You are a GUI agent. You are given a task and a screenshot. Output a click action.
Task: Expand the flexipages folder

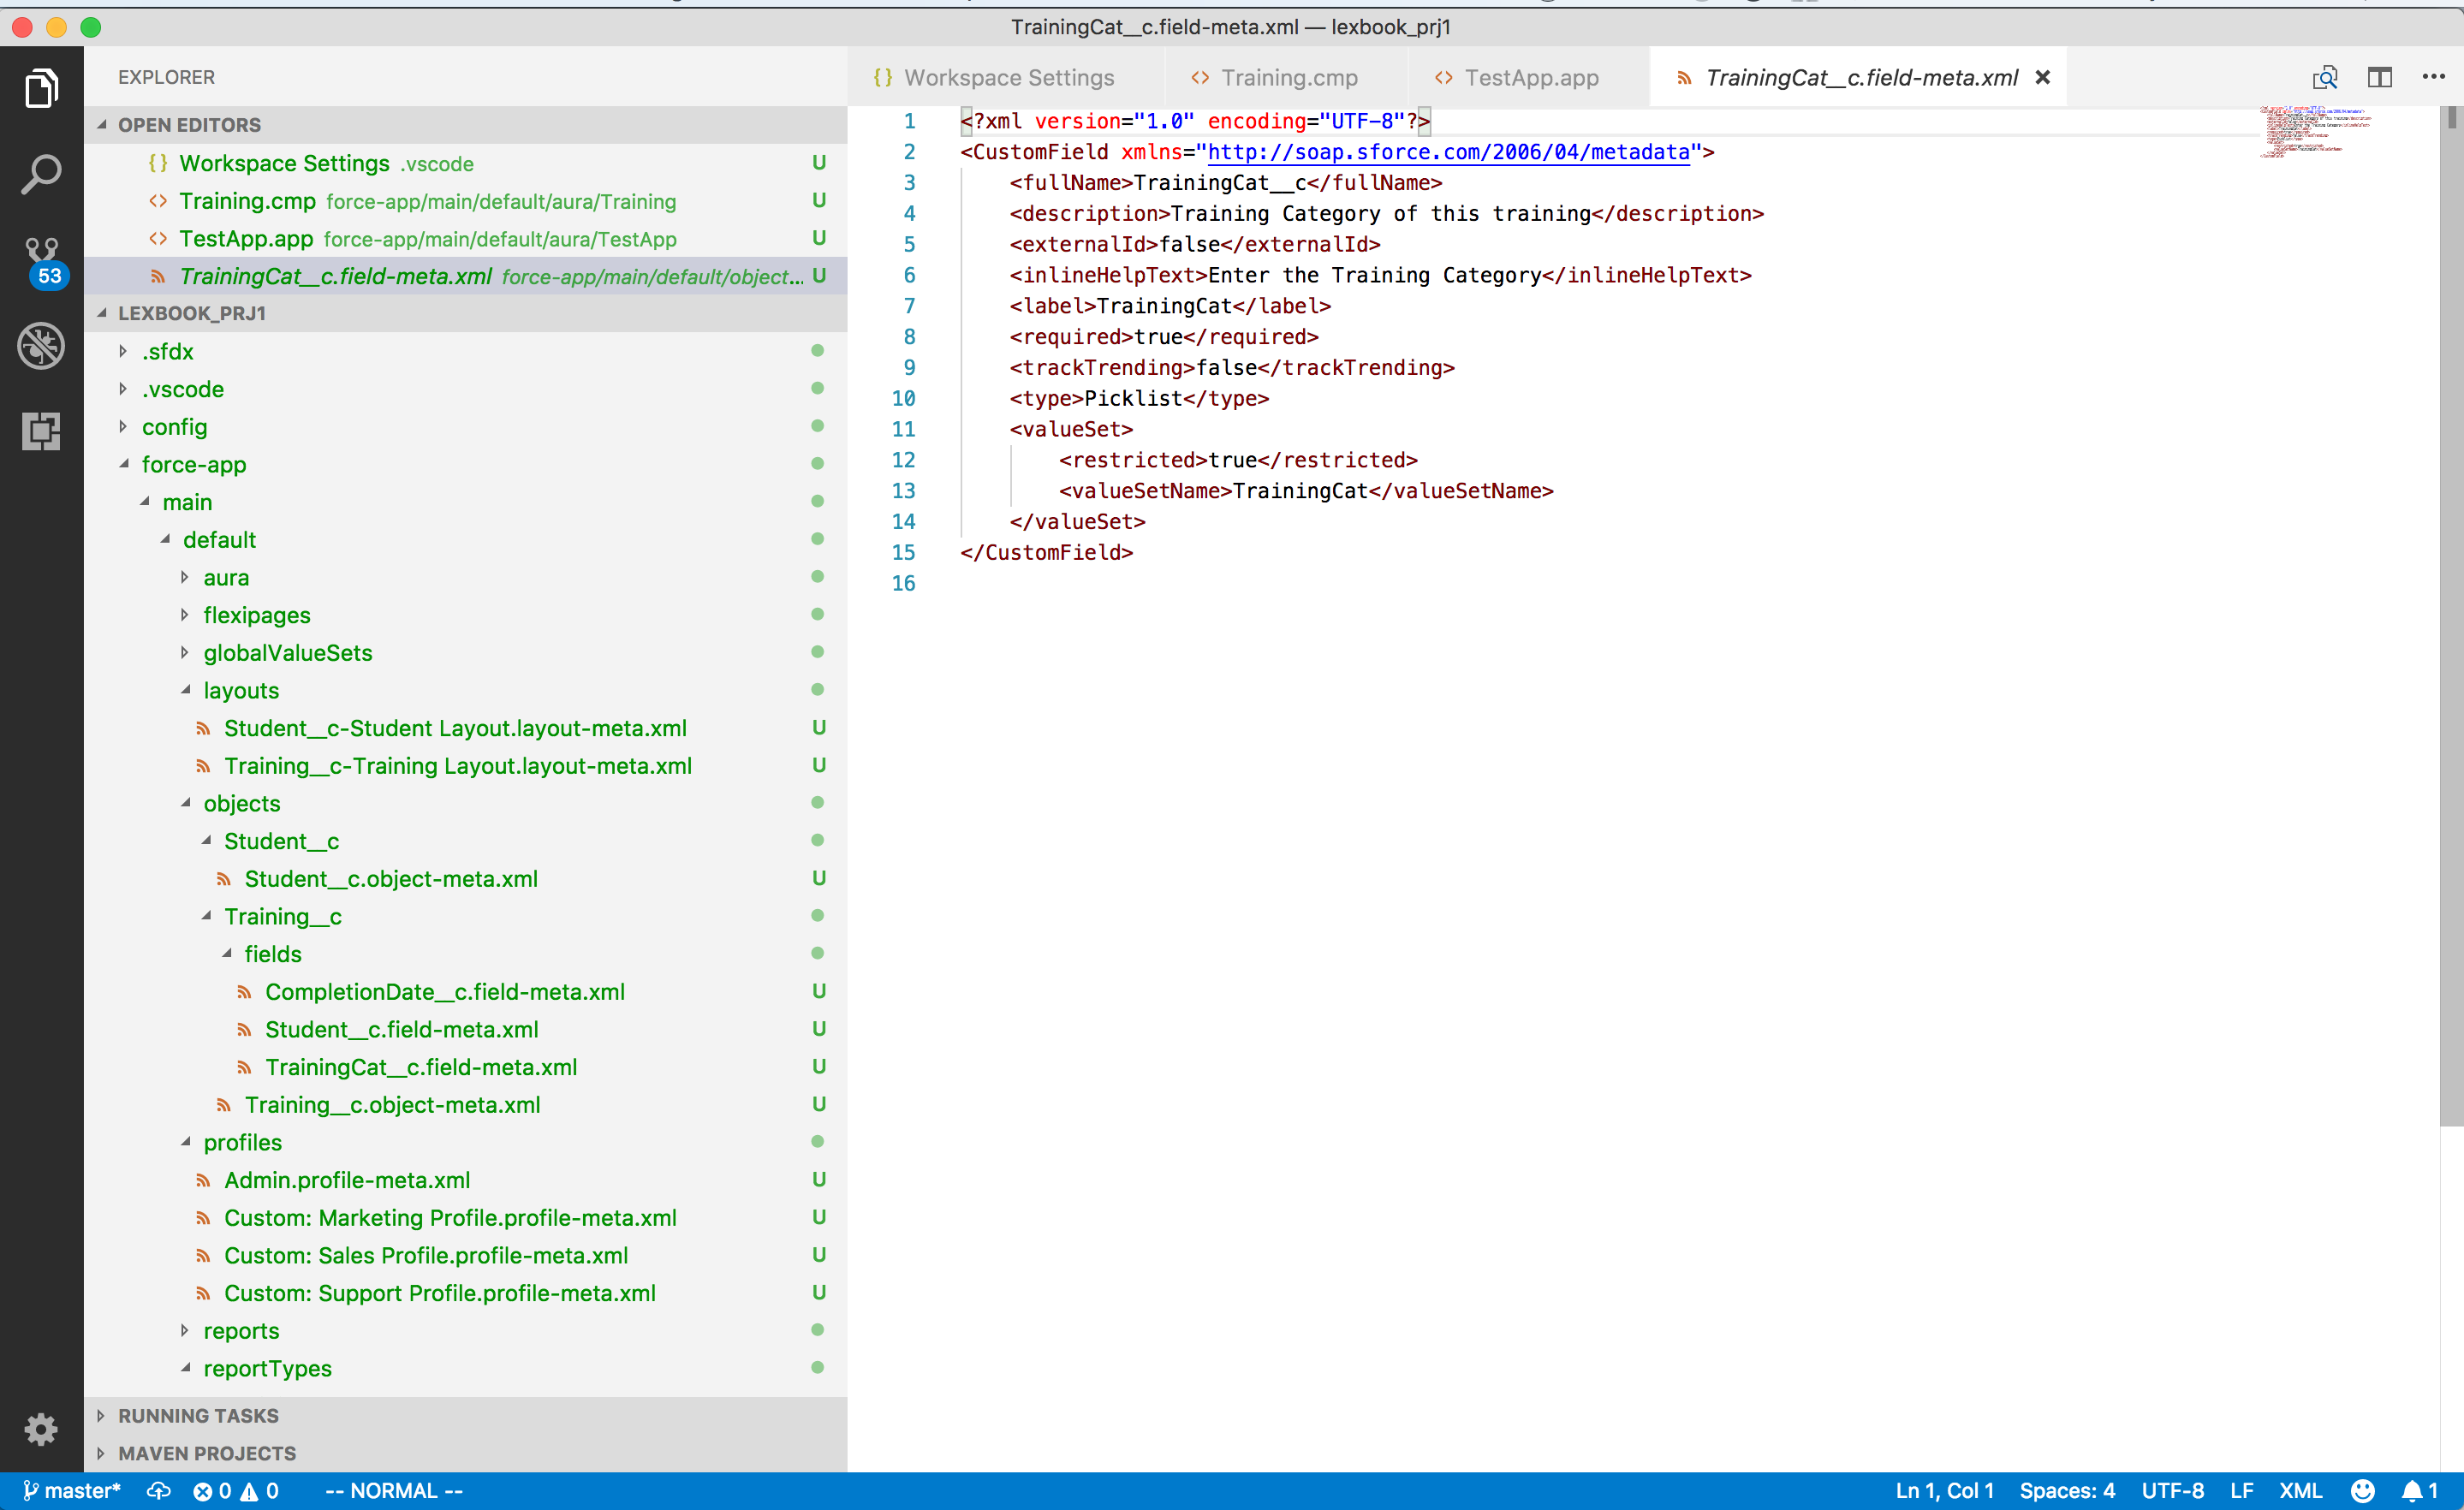185,615
